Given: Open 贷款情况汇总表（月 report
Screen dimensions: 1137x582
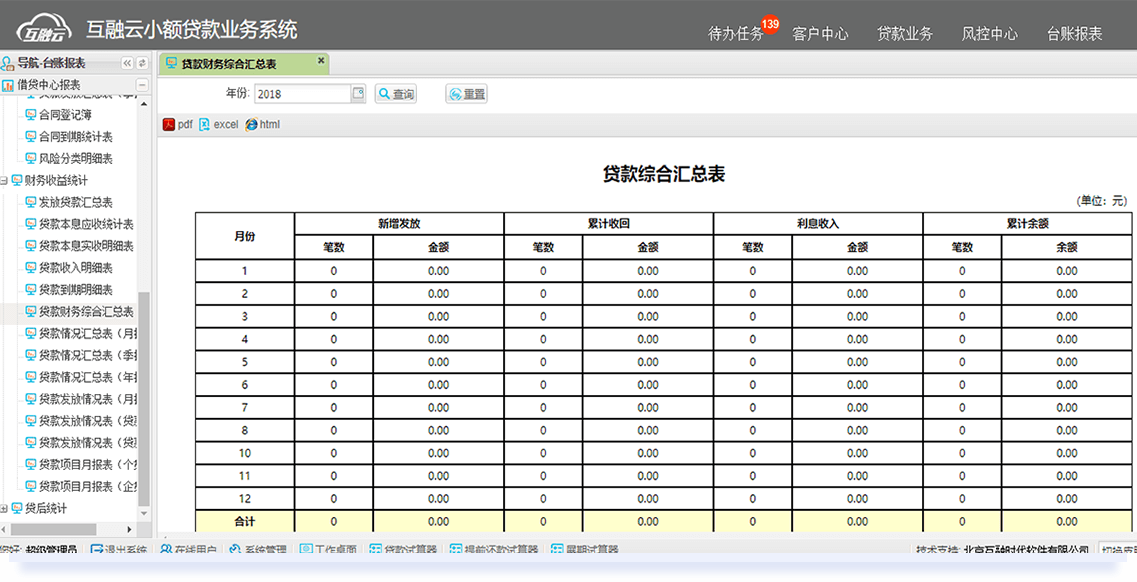Looking at the screenshot, I should (87, 333).
